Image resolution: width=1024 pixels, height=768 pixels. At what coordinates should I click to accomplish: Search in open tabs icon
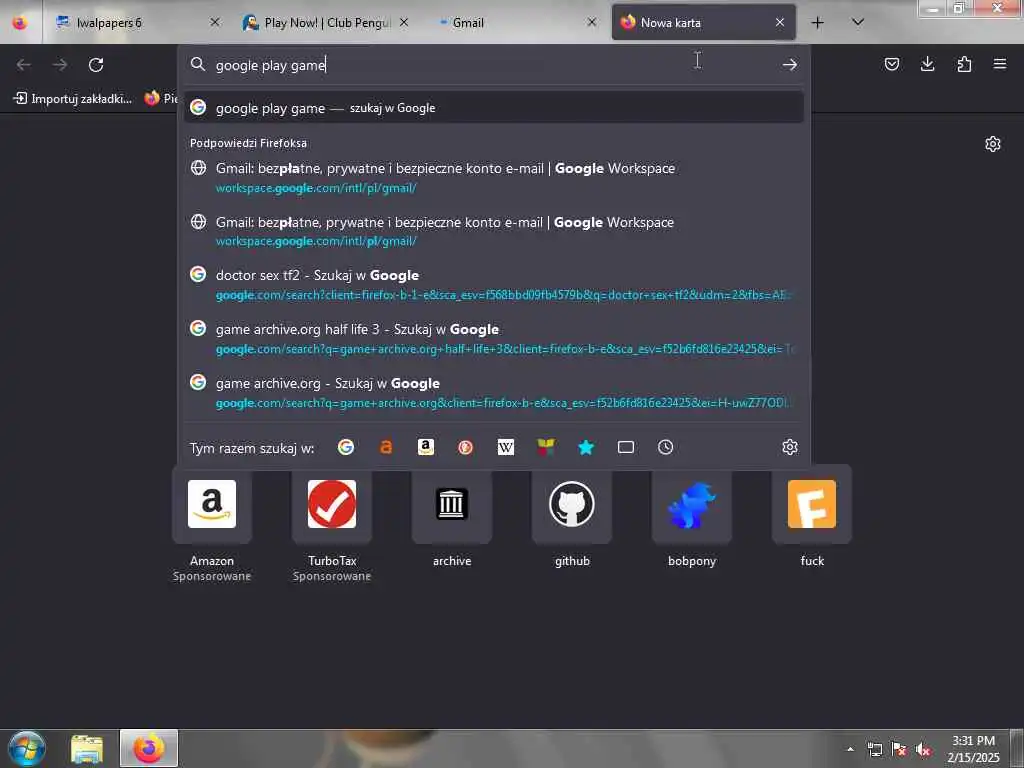click(626, 447)
